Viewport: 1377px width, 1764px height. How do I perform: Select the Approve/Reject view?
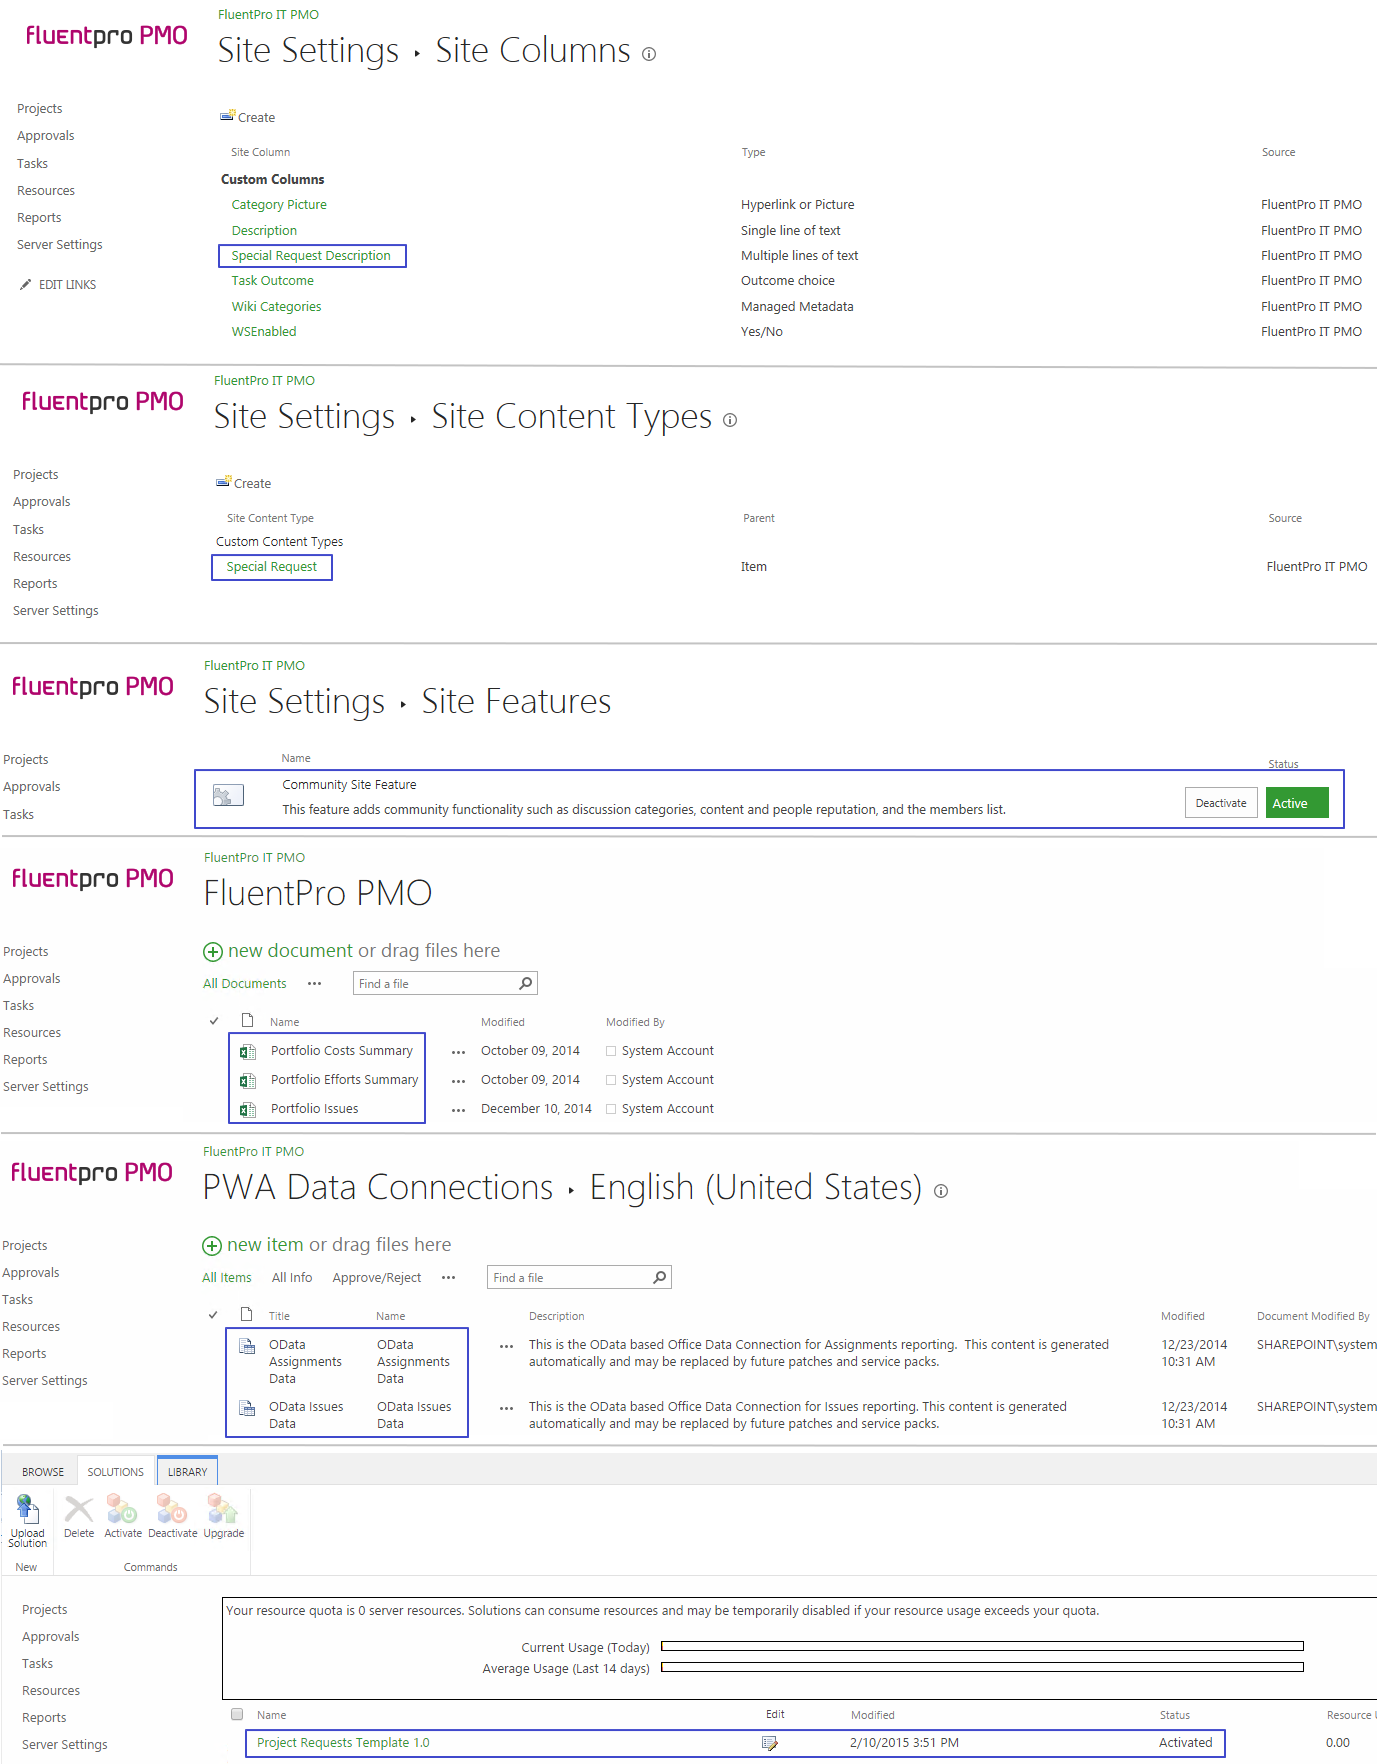point(377,1278)
